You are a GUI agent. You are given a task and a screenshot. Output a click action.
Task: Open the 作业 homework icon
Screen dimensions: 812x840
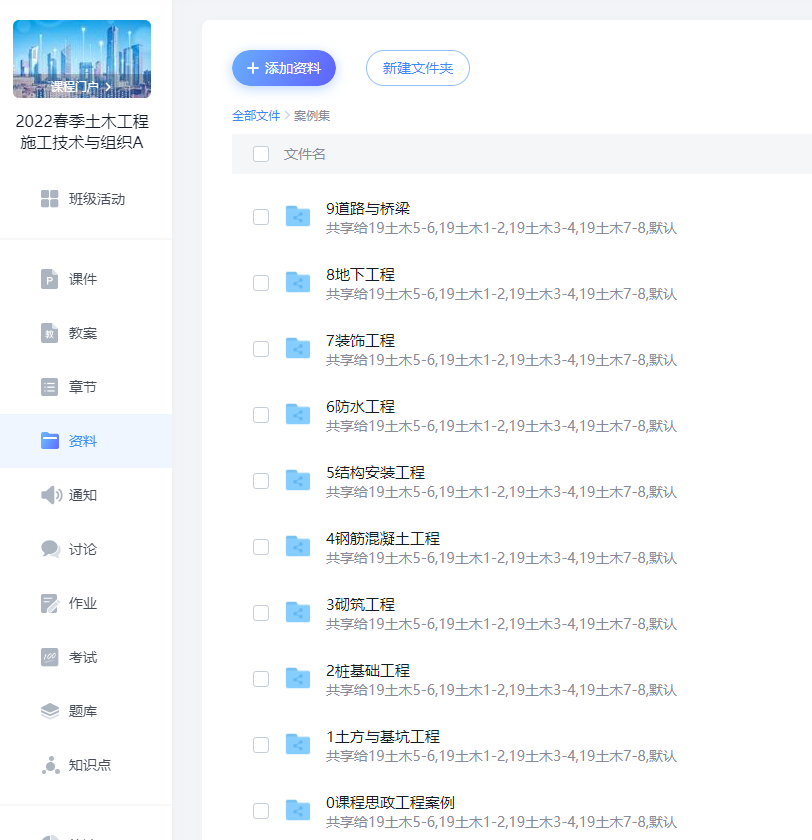(50, 603)
